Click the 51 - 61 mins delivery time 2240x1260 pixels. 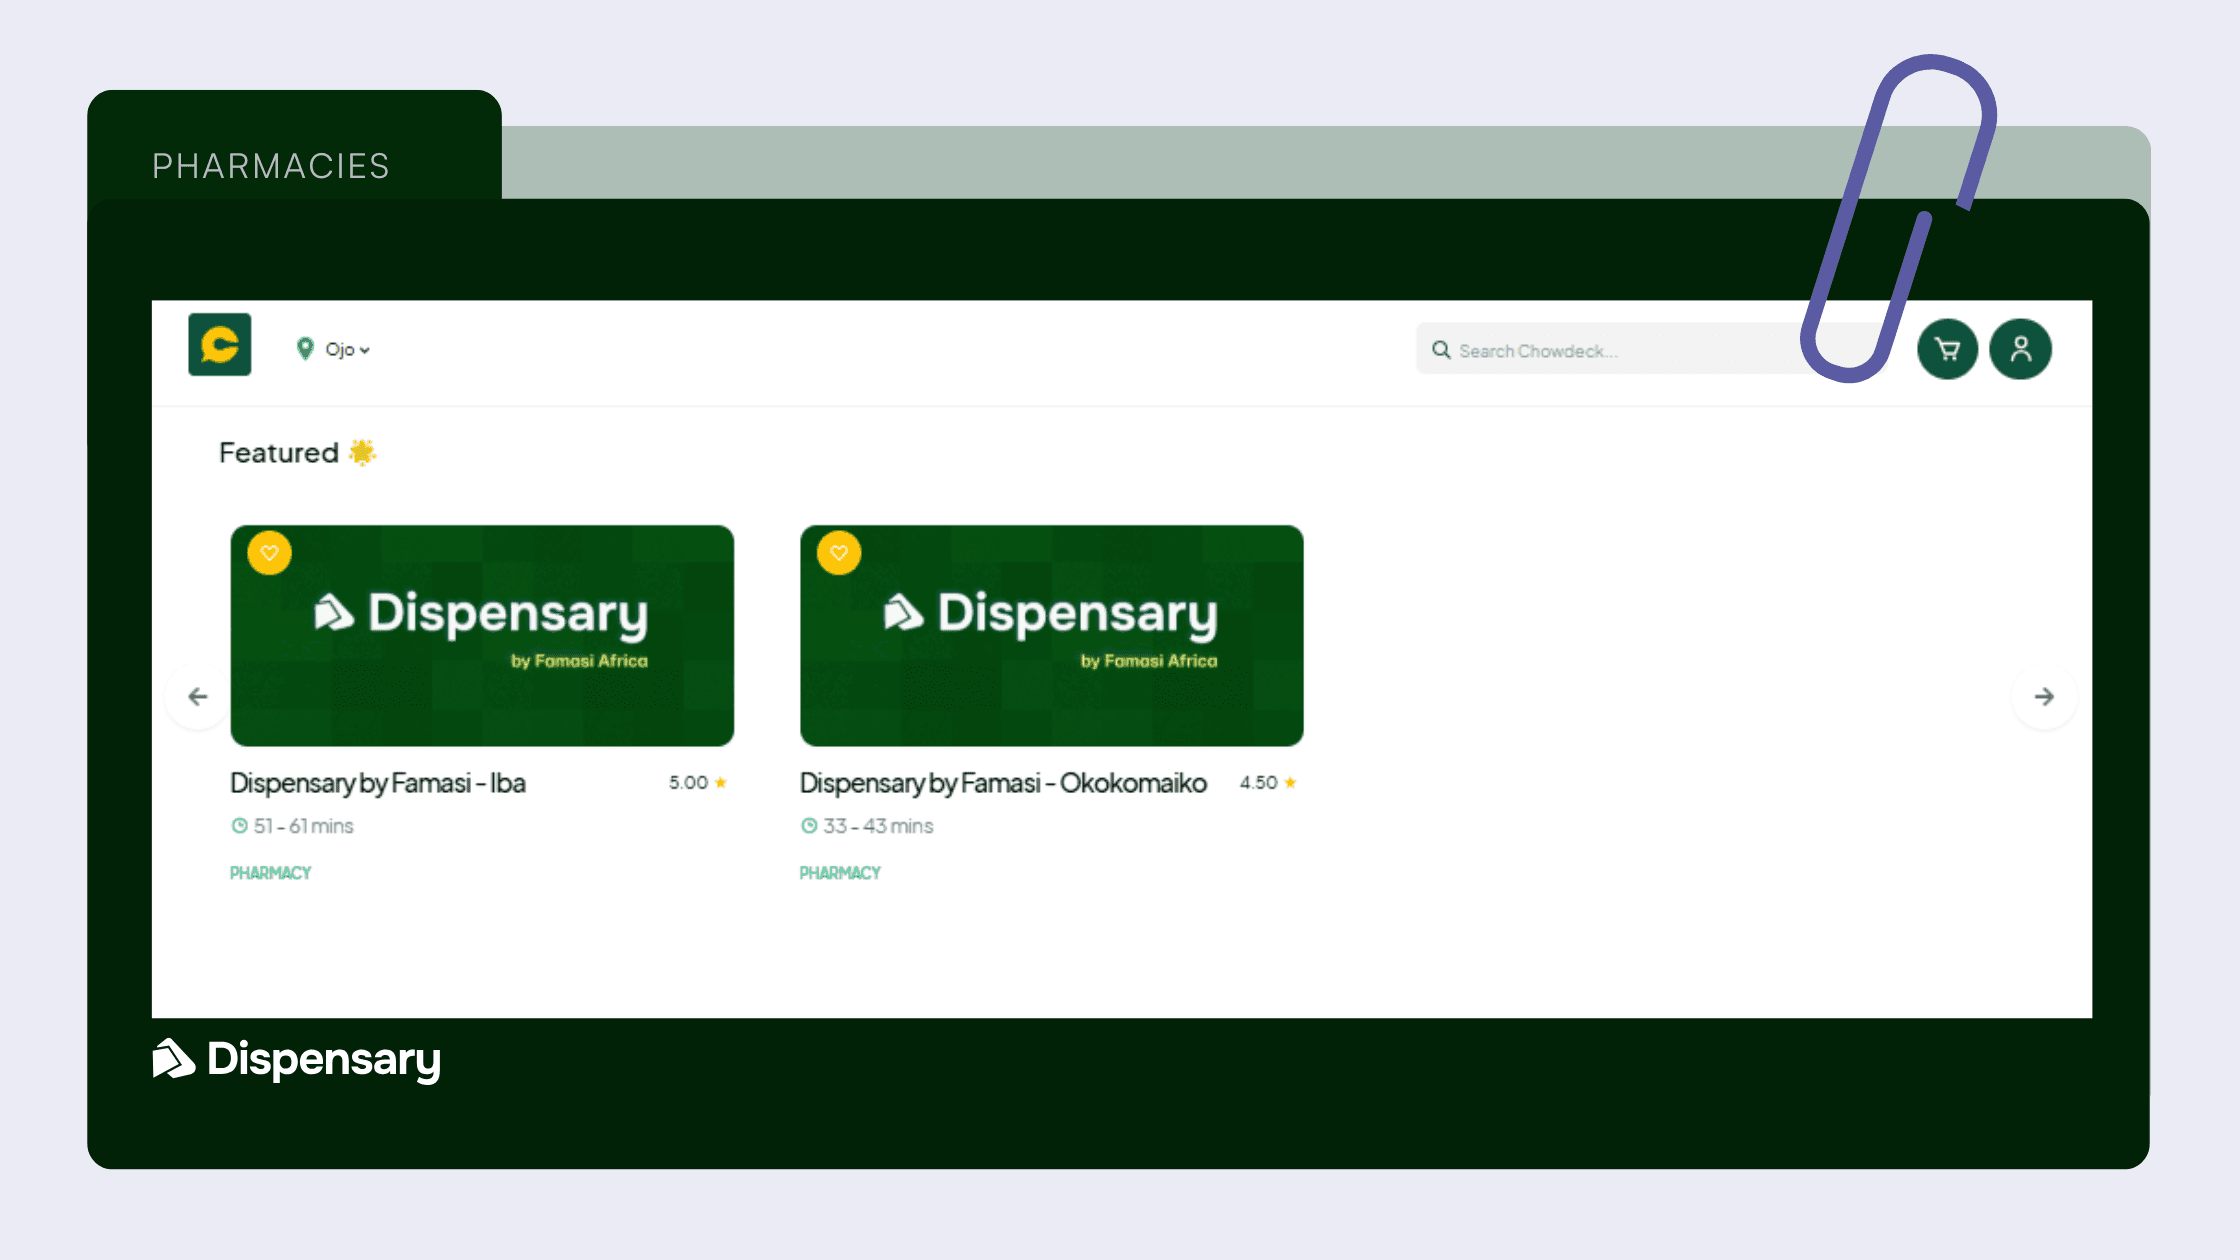292,826
